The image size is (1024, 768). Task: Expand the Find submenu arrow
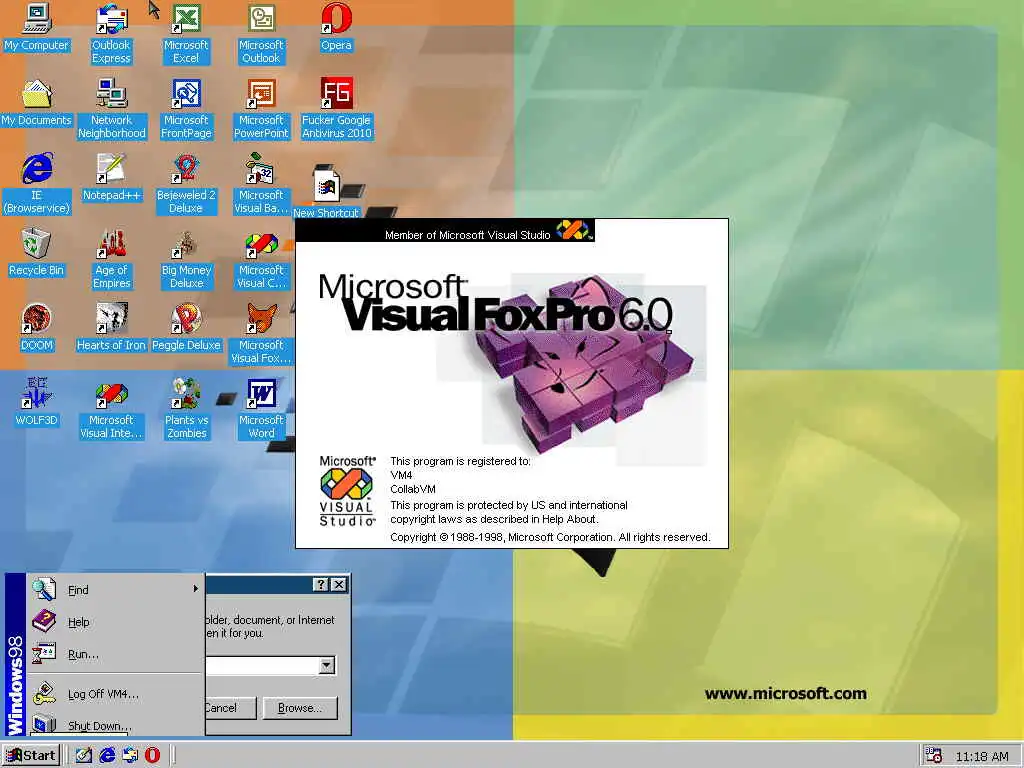point(195,589)
